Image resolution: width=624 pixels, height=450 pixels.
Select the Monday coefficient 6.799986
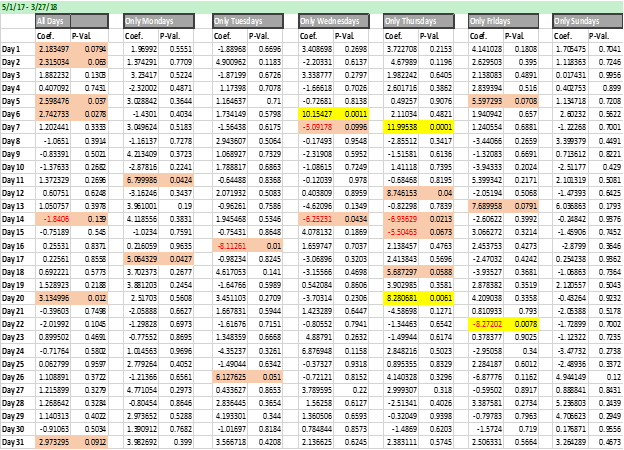point(141,180)
